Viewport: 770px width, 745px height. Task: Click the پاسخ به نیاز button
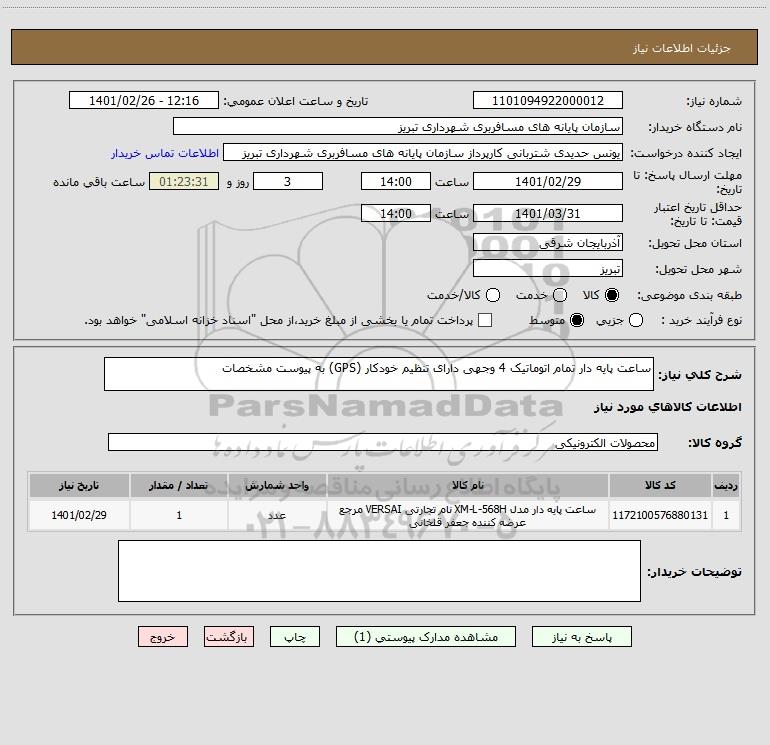click(581, 636)
